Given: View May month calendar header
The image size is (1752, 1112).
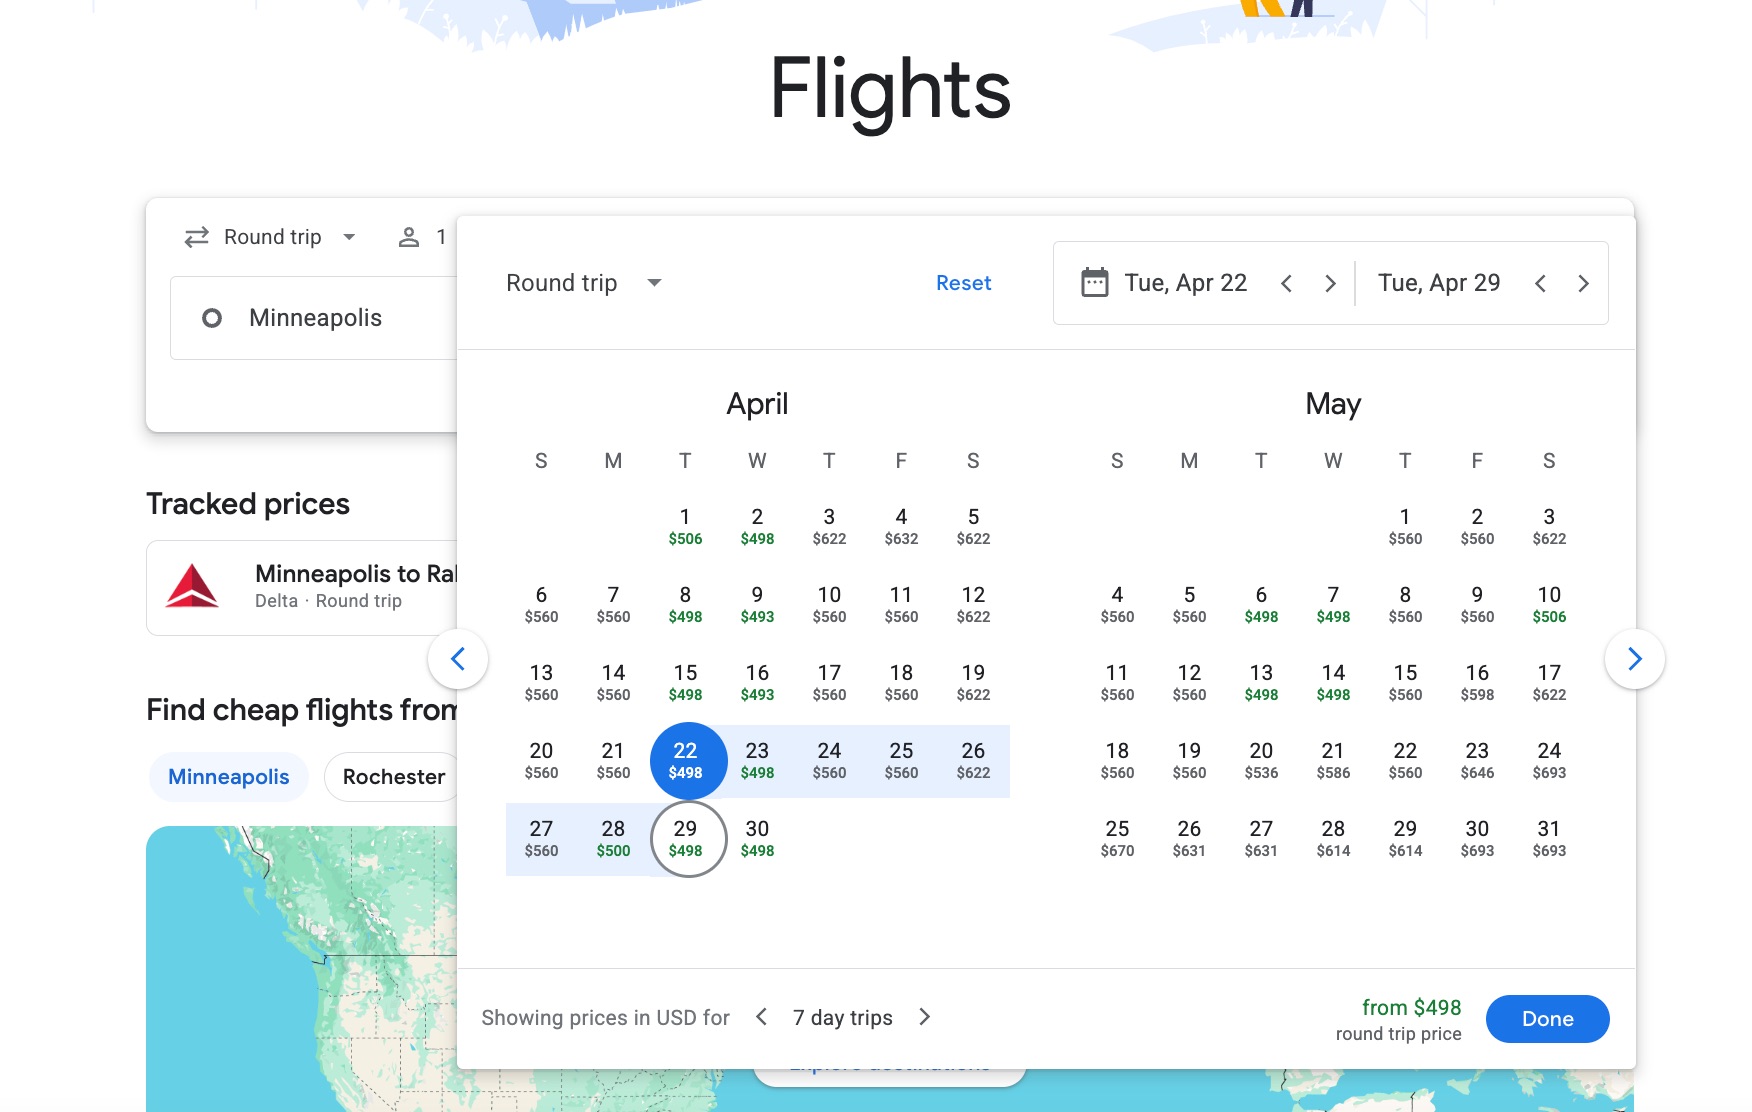Looking at the screenshot, I should point(1333,403).
